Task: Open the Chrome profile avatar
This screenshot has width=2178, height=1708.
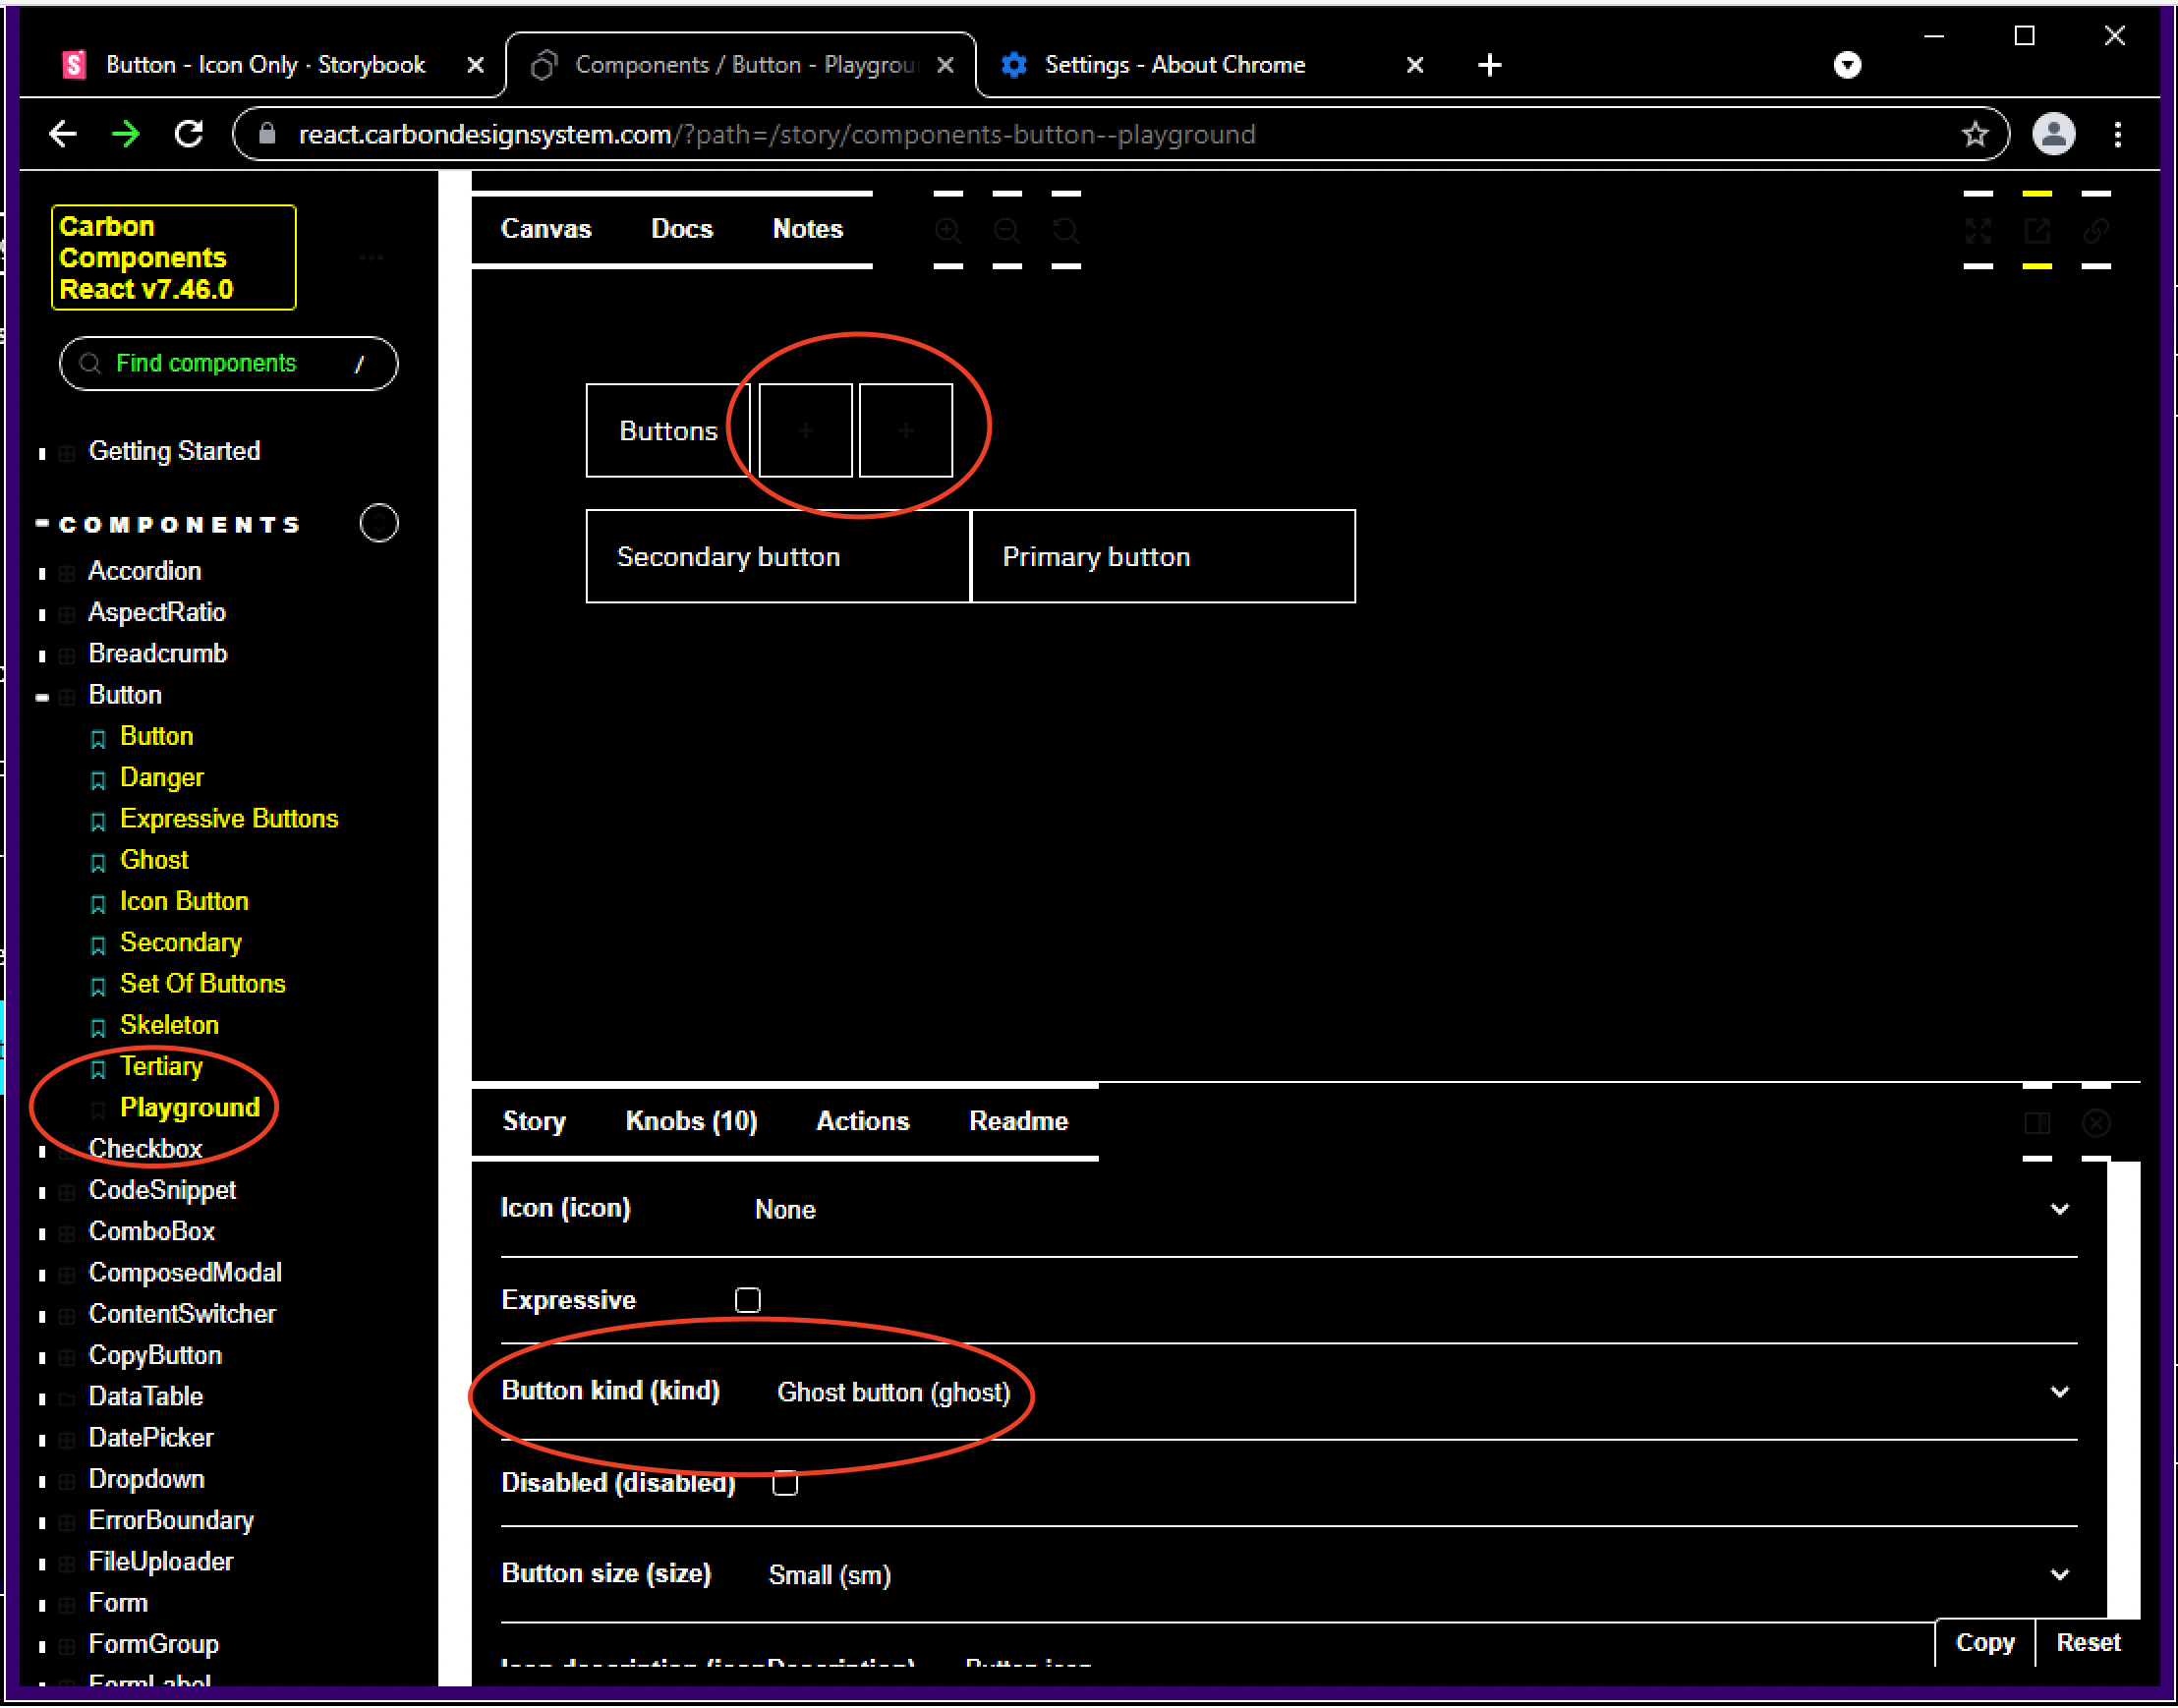Action: pyautogui.click(x=2053, y=134)
